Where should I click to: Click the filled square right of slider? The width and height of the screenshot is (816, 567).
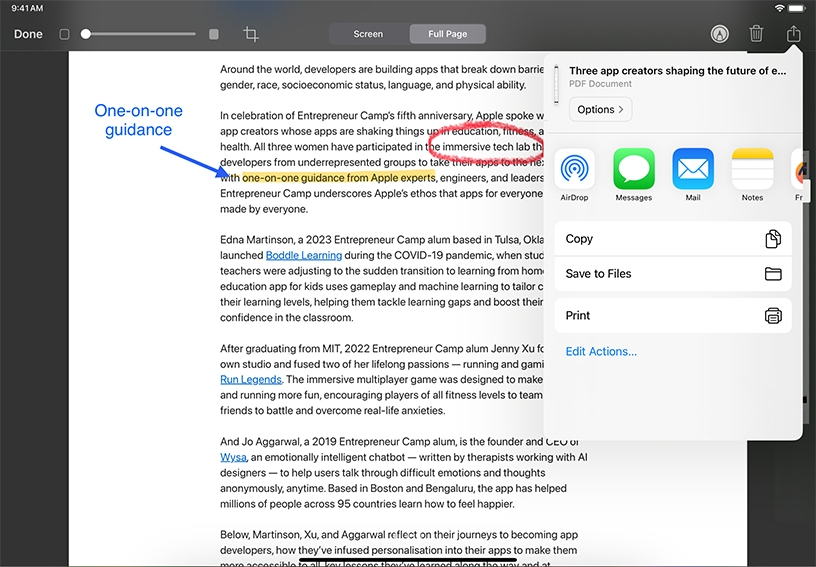pos(213,34)
